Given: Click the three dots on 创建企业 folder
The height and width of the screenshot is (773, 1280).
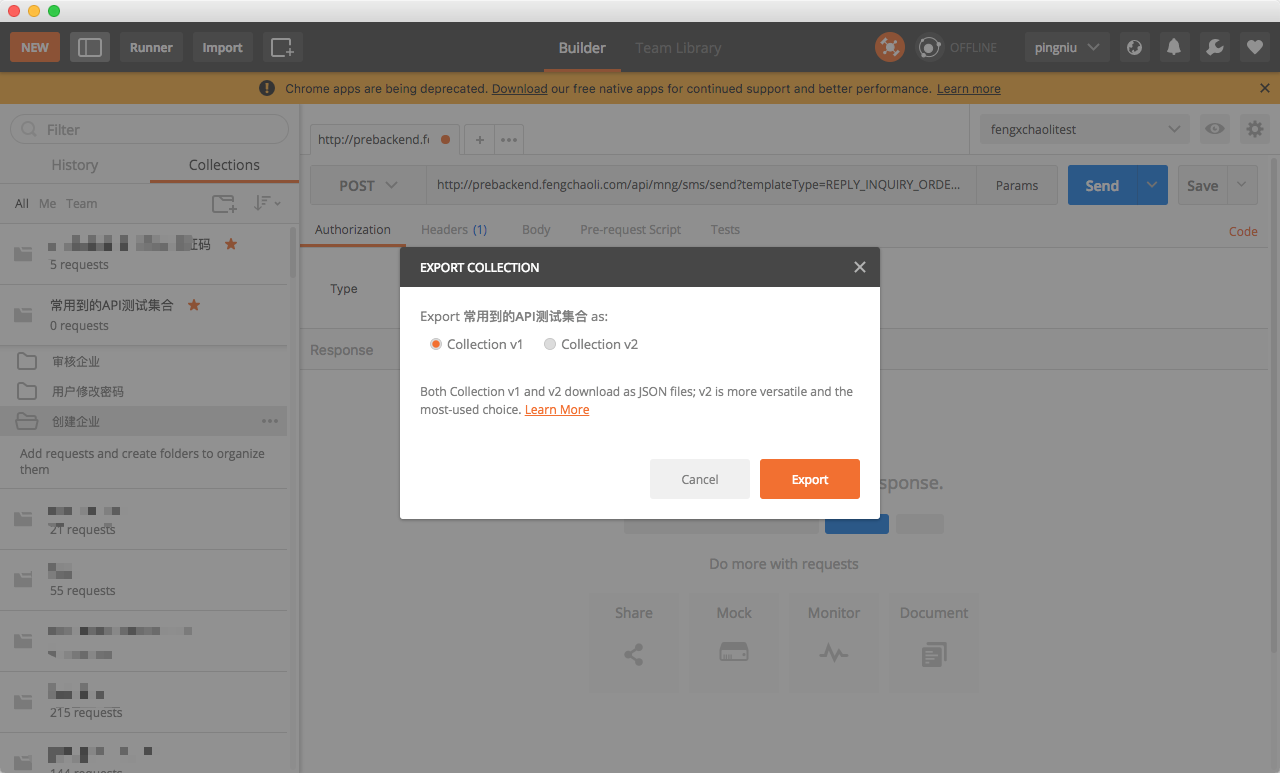Looking at the screenshot, I should coord(270,421).
